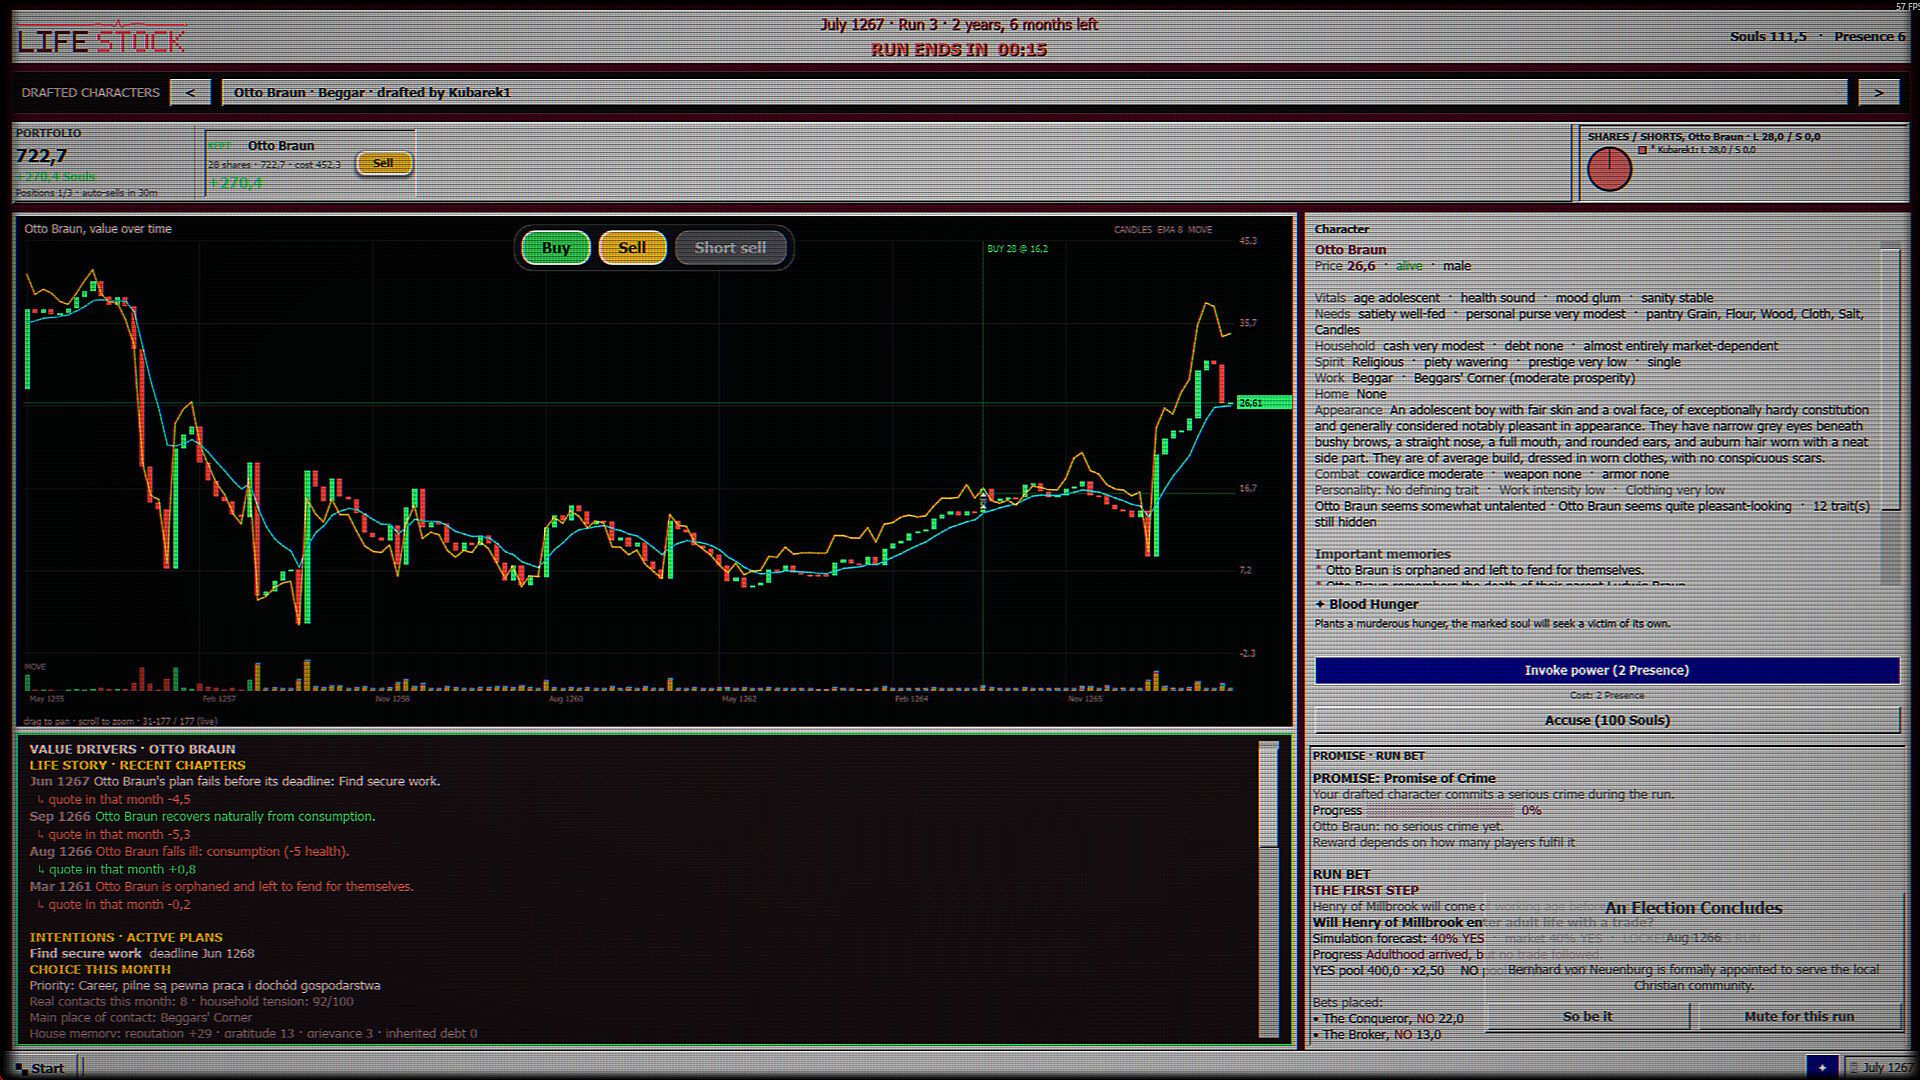Screen dimensions: 1920x1080
Task: Toggle the MOVE chart indicator
Action: tap(1200, 230)
